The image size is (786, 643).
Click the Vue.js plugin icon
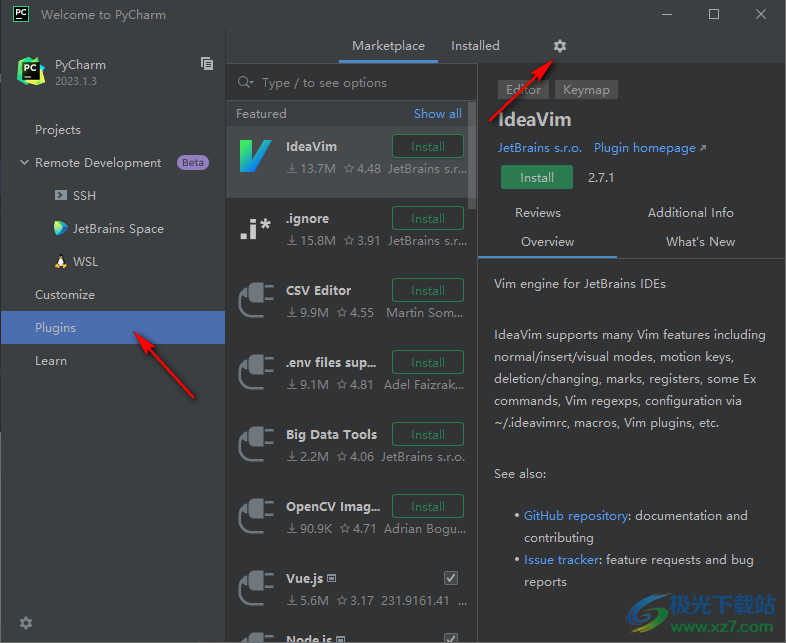(256, 588)
